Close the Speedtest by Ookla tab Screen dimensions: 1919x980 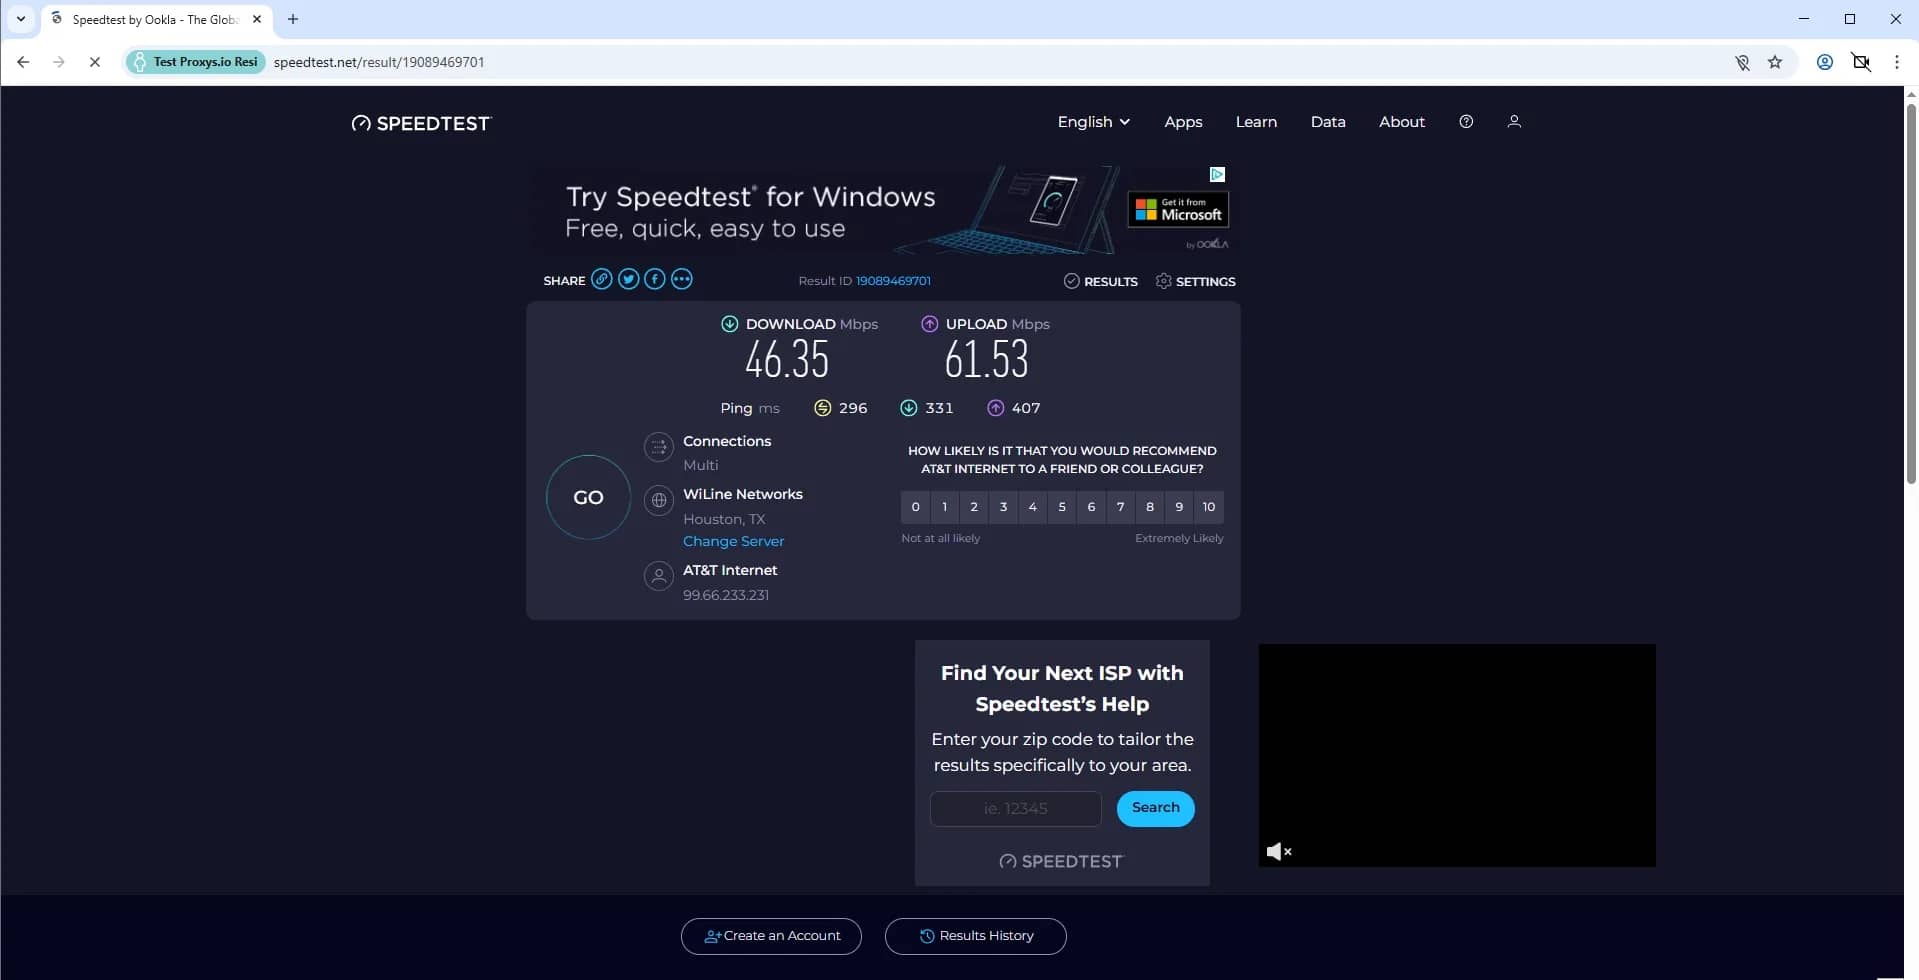(x=257, y=19)
